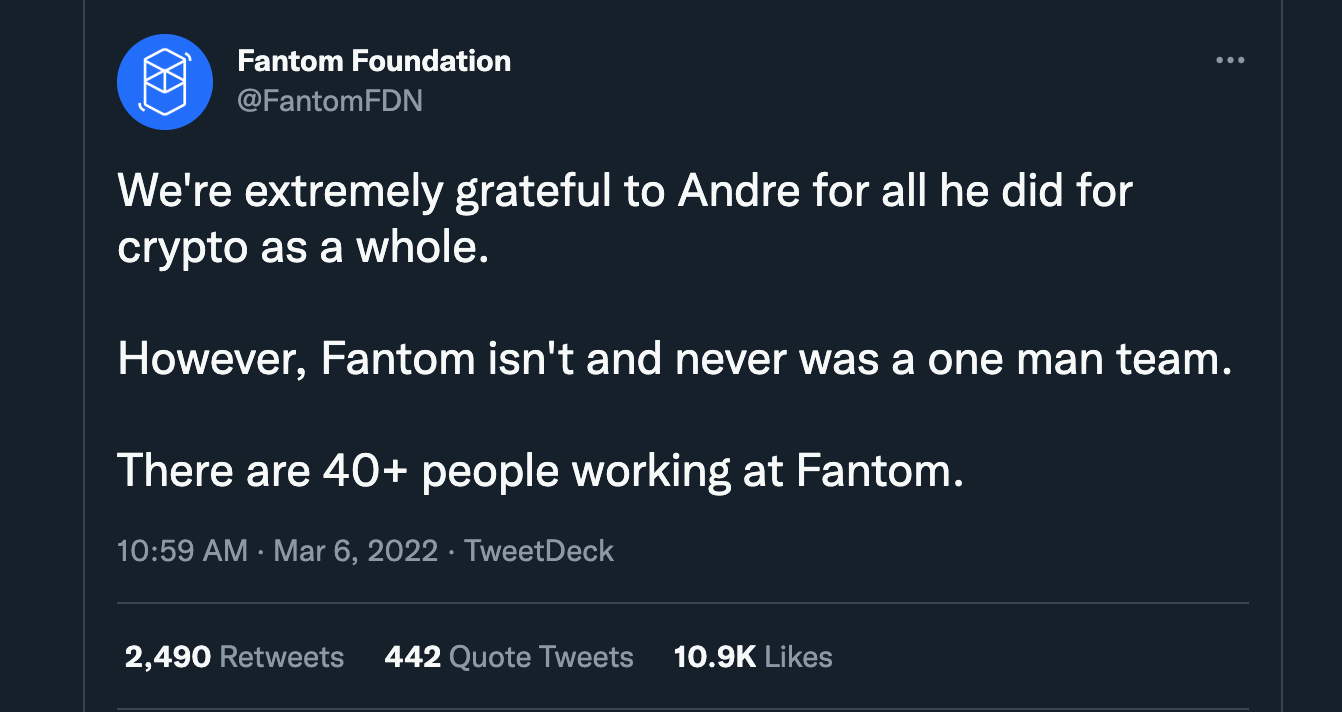The height and width of the screenshot is (712, 1342).
Task: Click the @FantomFDN handle
Action: tap(330, 100)
